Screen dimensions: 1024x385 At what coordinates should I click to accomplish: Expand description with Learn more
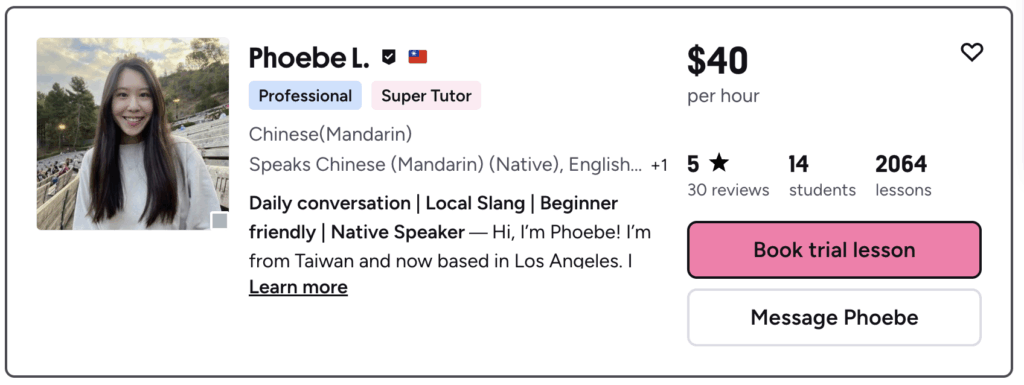298,287
